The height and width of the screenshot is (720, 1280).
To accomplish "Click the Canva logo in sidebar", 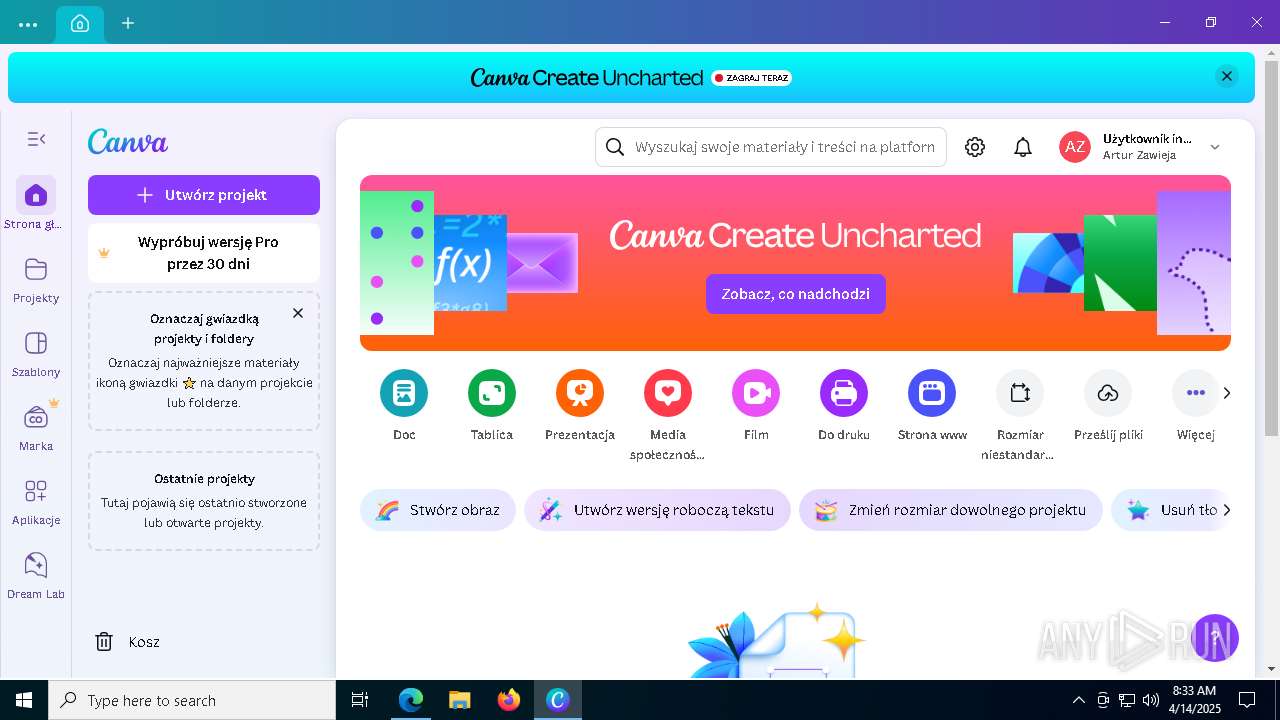I will coord(128,142).
